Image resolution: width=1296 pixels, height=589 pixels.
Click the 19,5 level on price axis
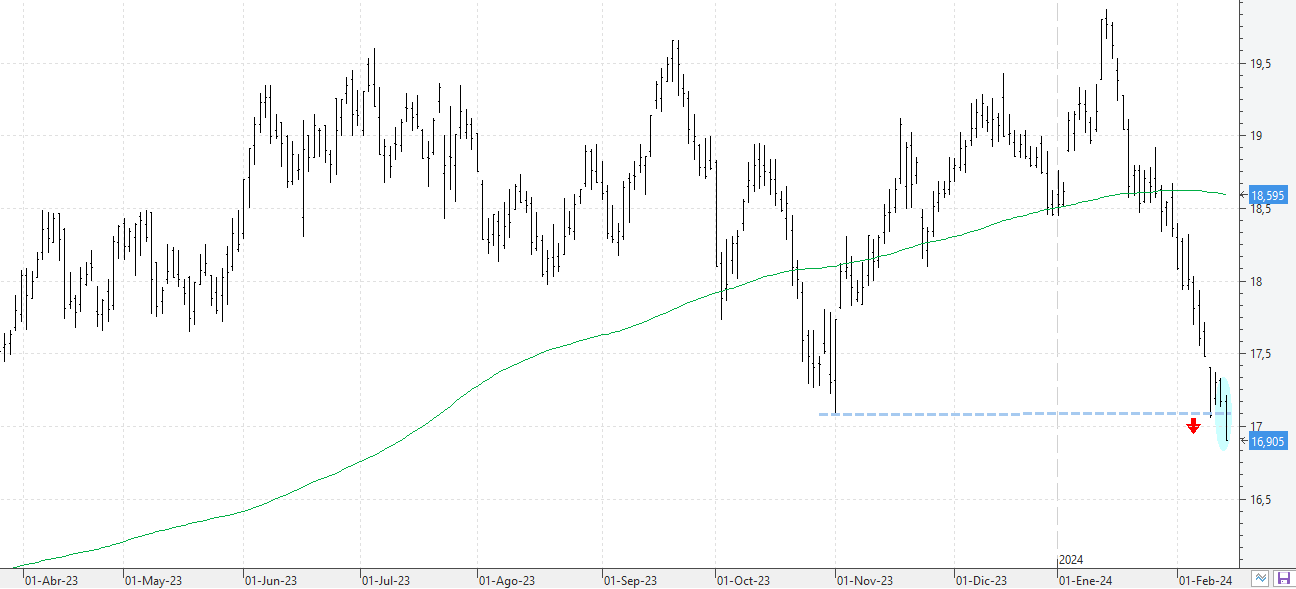1261,64
